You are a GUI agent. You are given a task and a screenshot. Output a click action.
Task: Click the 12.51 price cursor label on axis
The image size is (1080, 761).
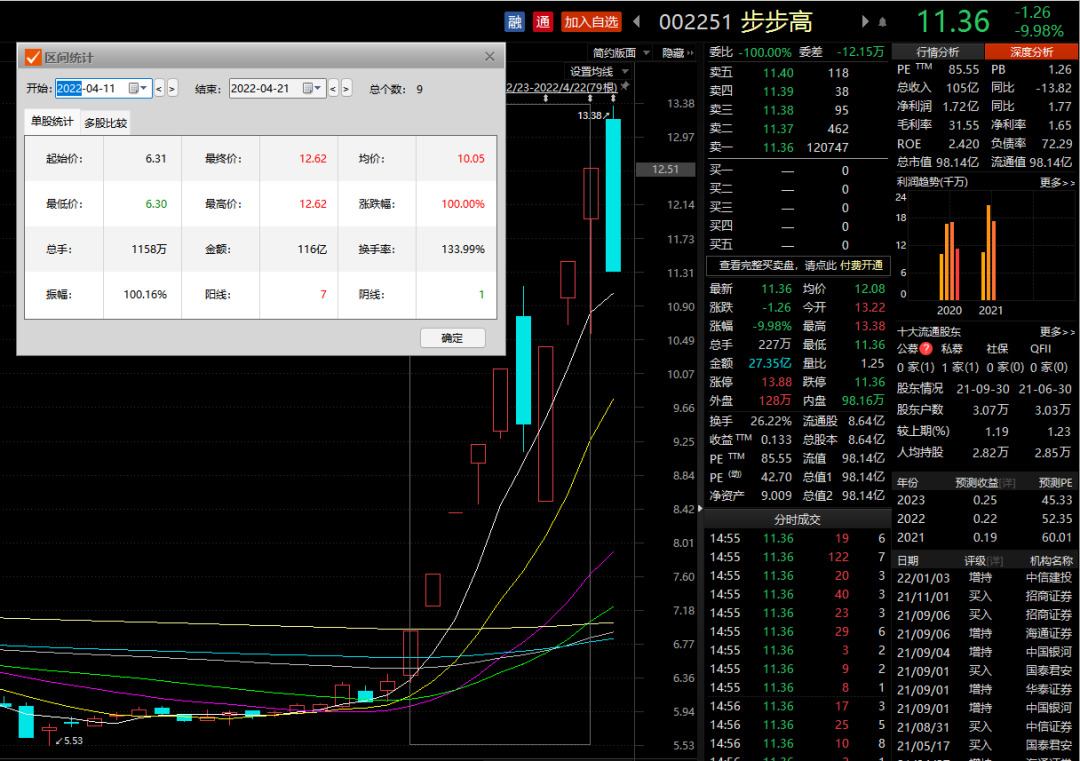tap(665, 169)
